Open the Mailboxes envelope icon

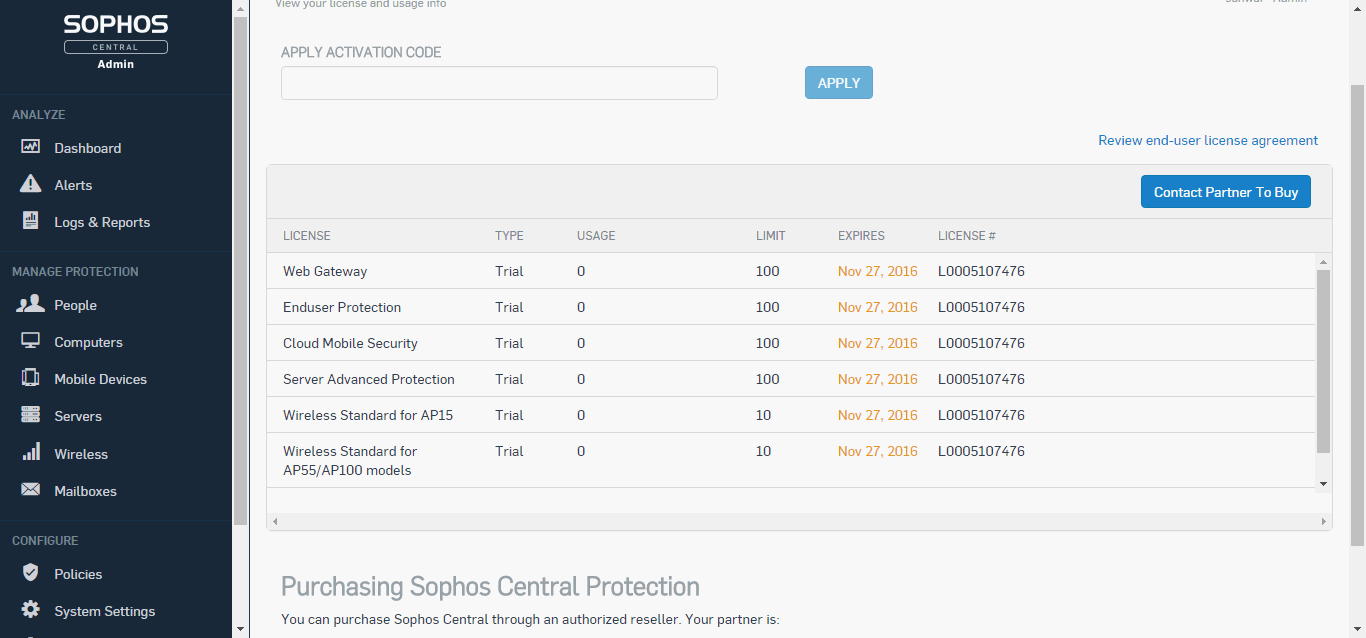(x=30, y=490)
